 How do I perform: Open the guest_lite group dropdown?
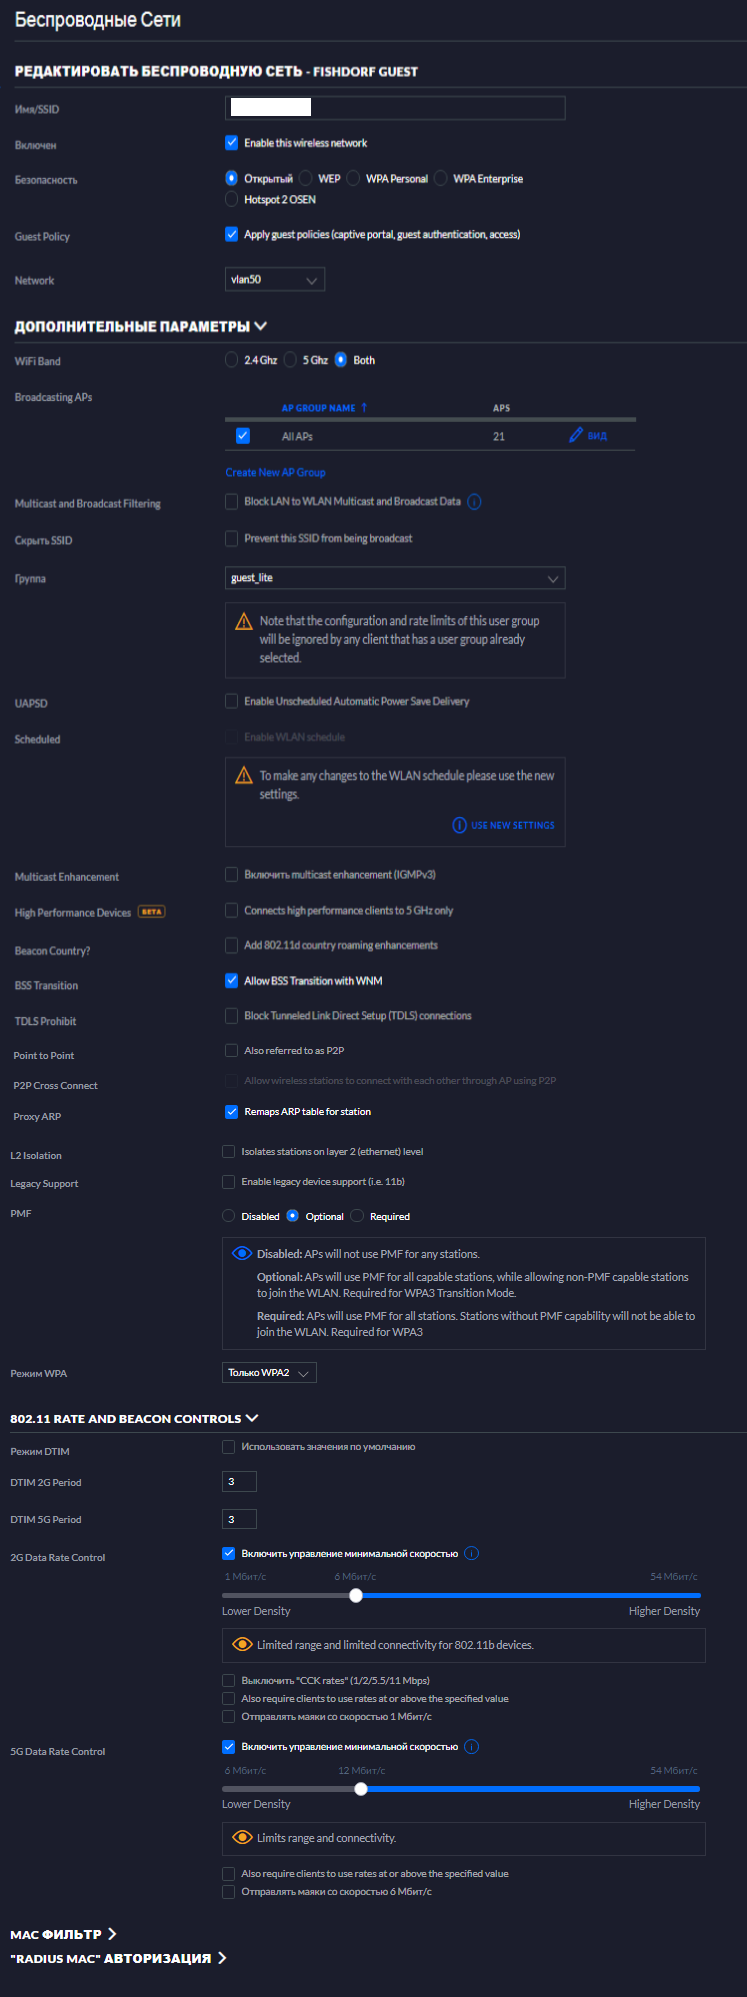(395, 578)
